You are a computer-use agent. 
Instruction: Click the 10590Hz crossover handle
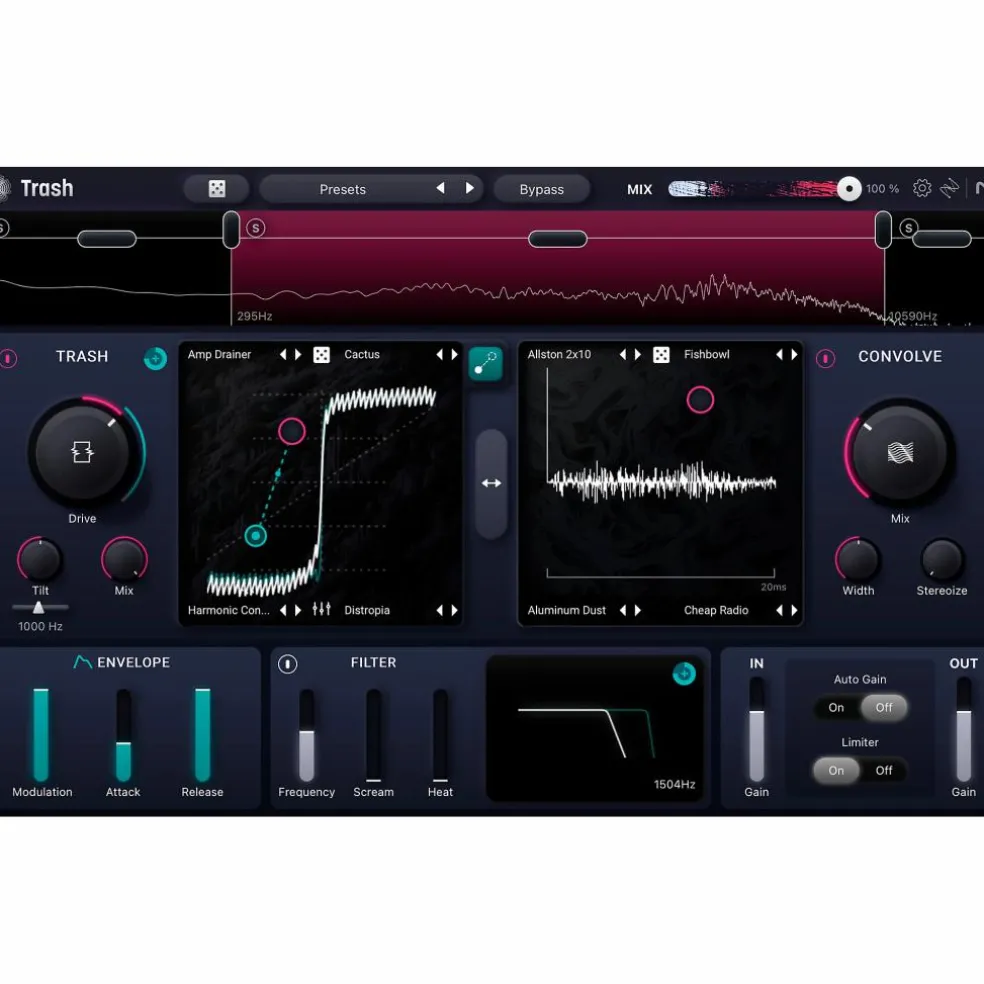click(883, 230)
